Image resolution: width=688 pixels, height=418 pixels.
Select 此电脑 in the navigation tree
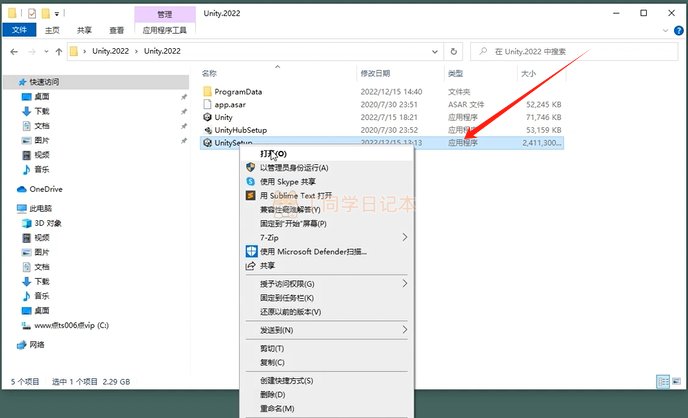pyautogui.click(x=40, y=208)
